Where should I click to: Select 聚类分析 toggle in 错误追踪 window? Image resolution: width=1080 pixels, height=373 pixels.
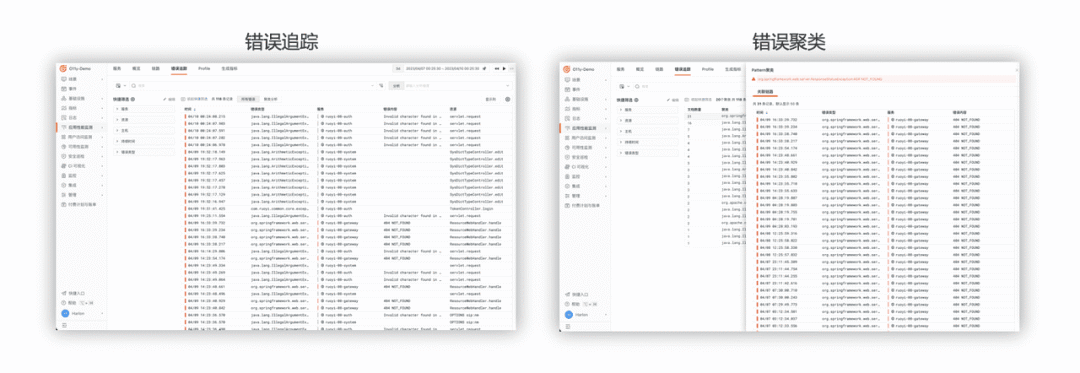[x=270, y=99]
